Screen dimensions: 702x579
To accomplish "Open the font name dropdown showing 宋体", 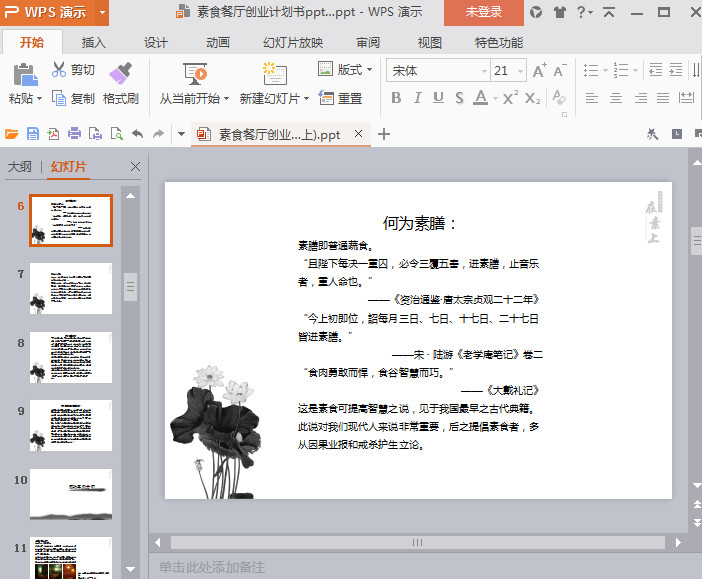I will (x=435, y=70).
